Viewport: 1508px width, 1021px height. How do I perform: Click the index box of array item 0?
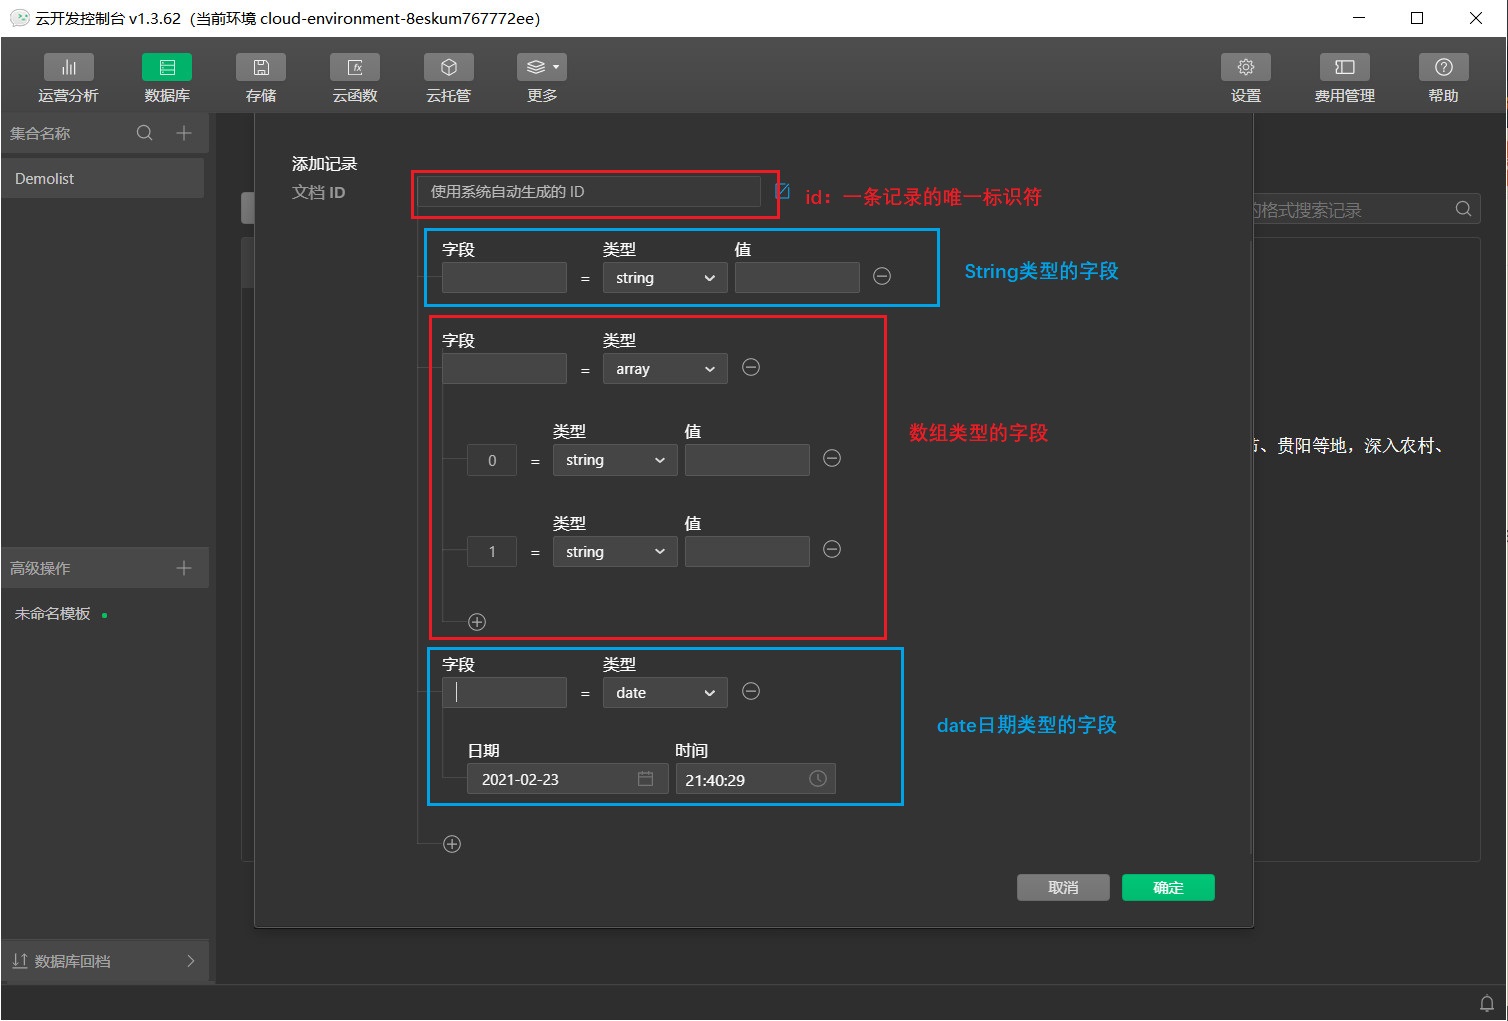pyautogui.click(x=492, y=460)
